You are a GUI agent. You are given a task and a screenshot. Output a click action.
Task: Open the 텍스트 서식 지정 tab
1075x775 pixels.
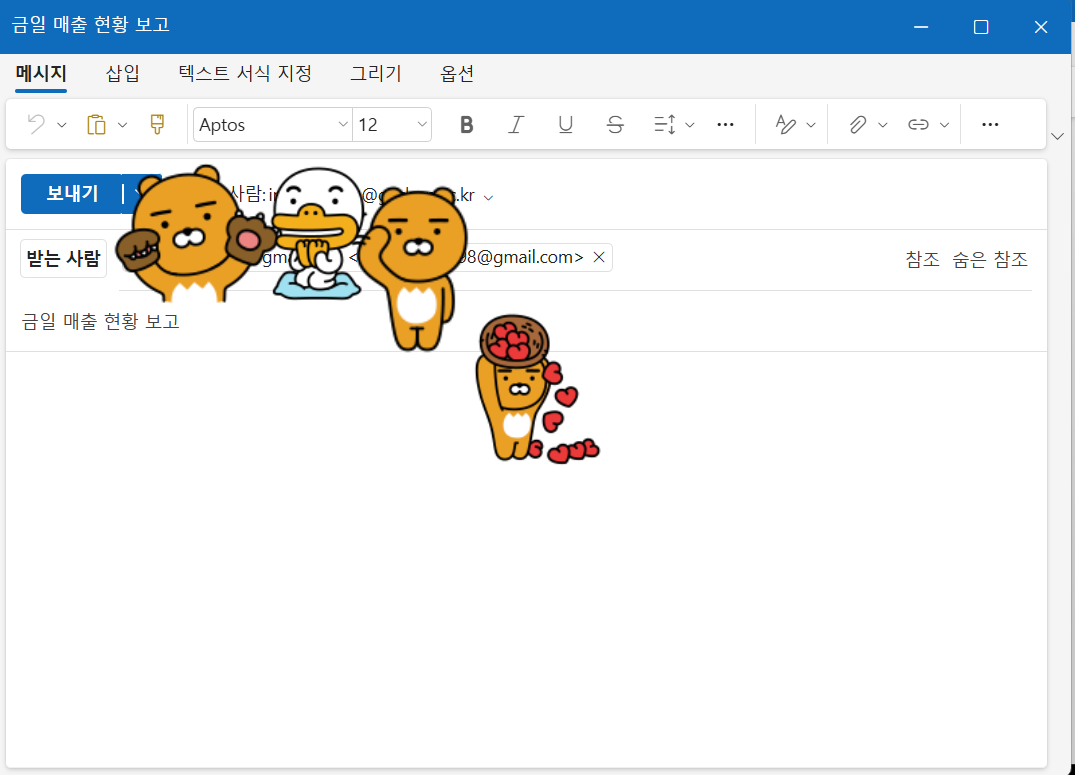[245, 73]
